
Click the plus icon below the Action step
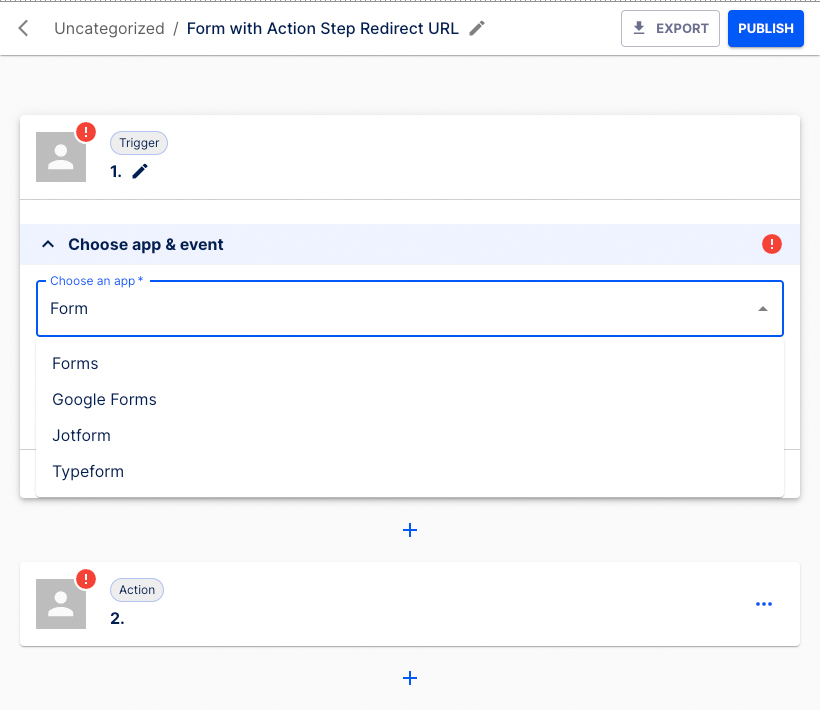click(x=410, y=678)
